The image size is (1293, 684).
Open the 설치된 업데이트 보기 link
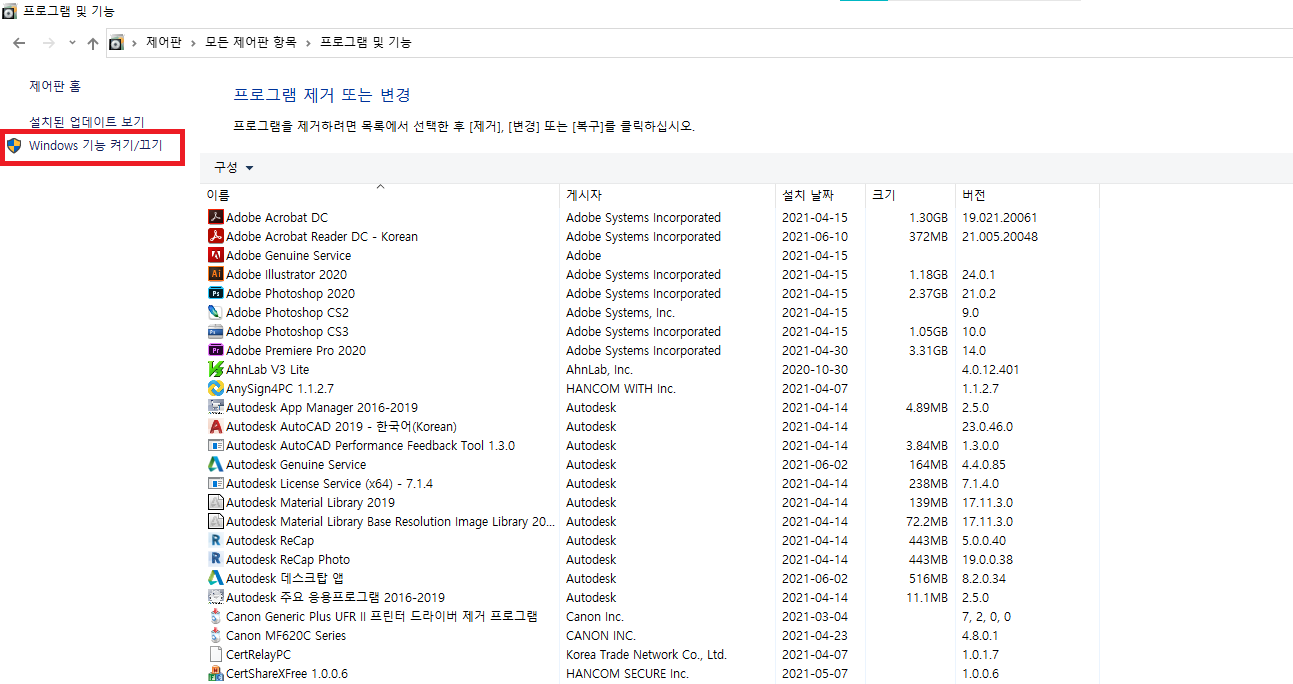click(87, 122)
